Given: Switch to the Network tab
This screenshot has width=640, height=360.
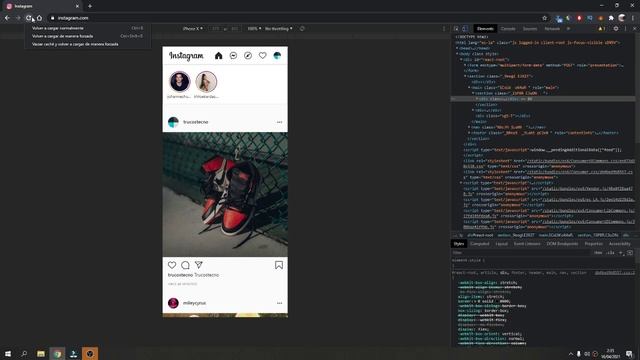Looking at the screenshot, I should (552, 29).
